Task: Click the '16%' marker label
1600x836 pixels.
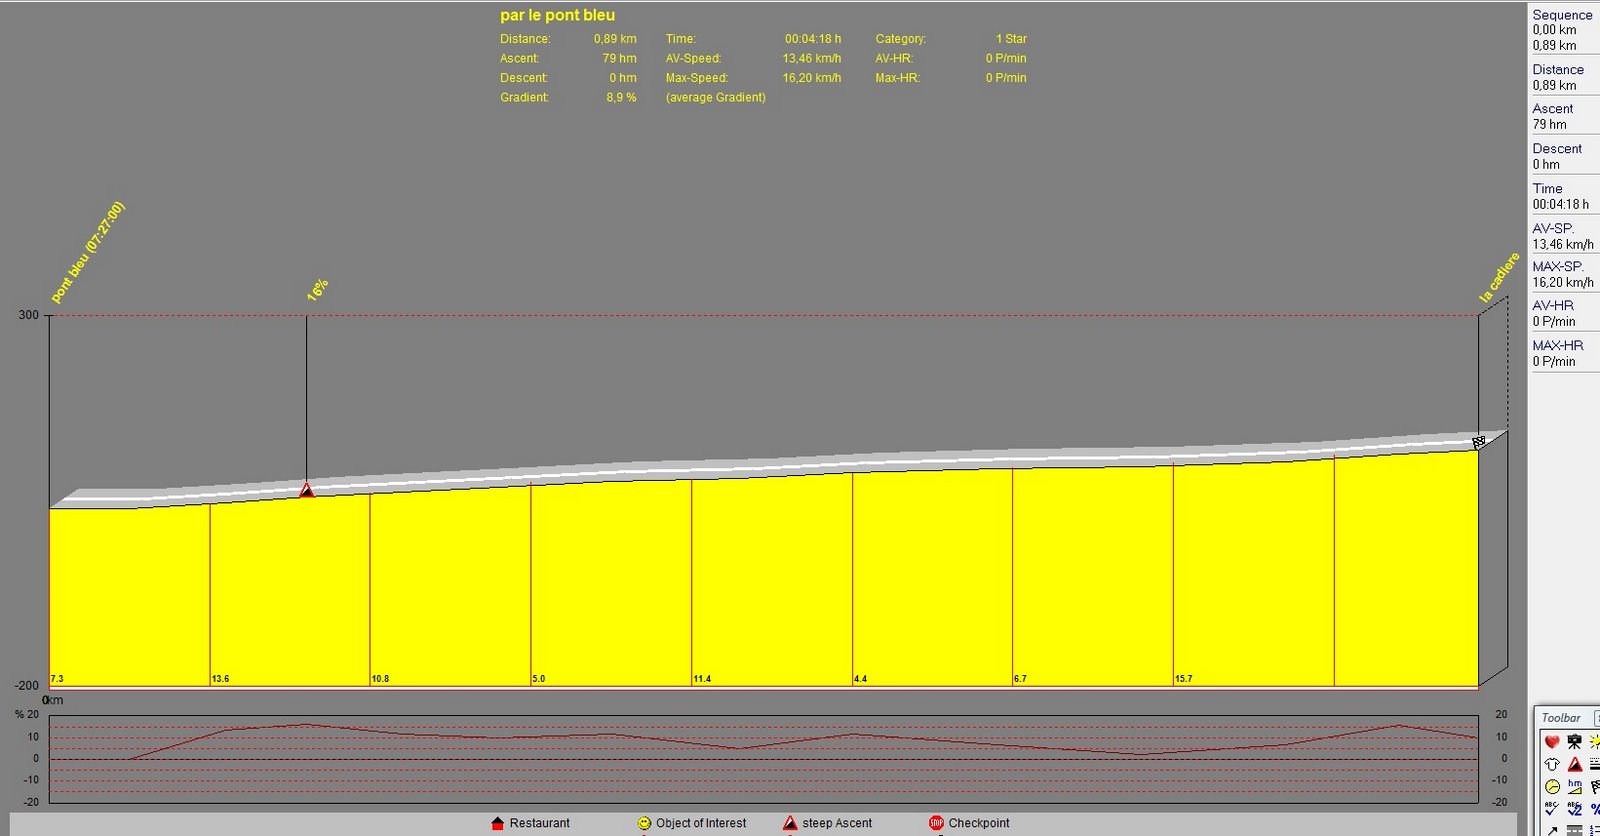Action: click(x=317, y=290)
